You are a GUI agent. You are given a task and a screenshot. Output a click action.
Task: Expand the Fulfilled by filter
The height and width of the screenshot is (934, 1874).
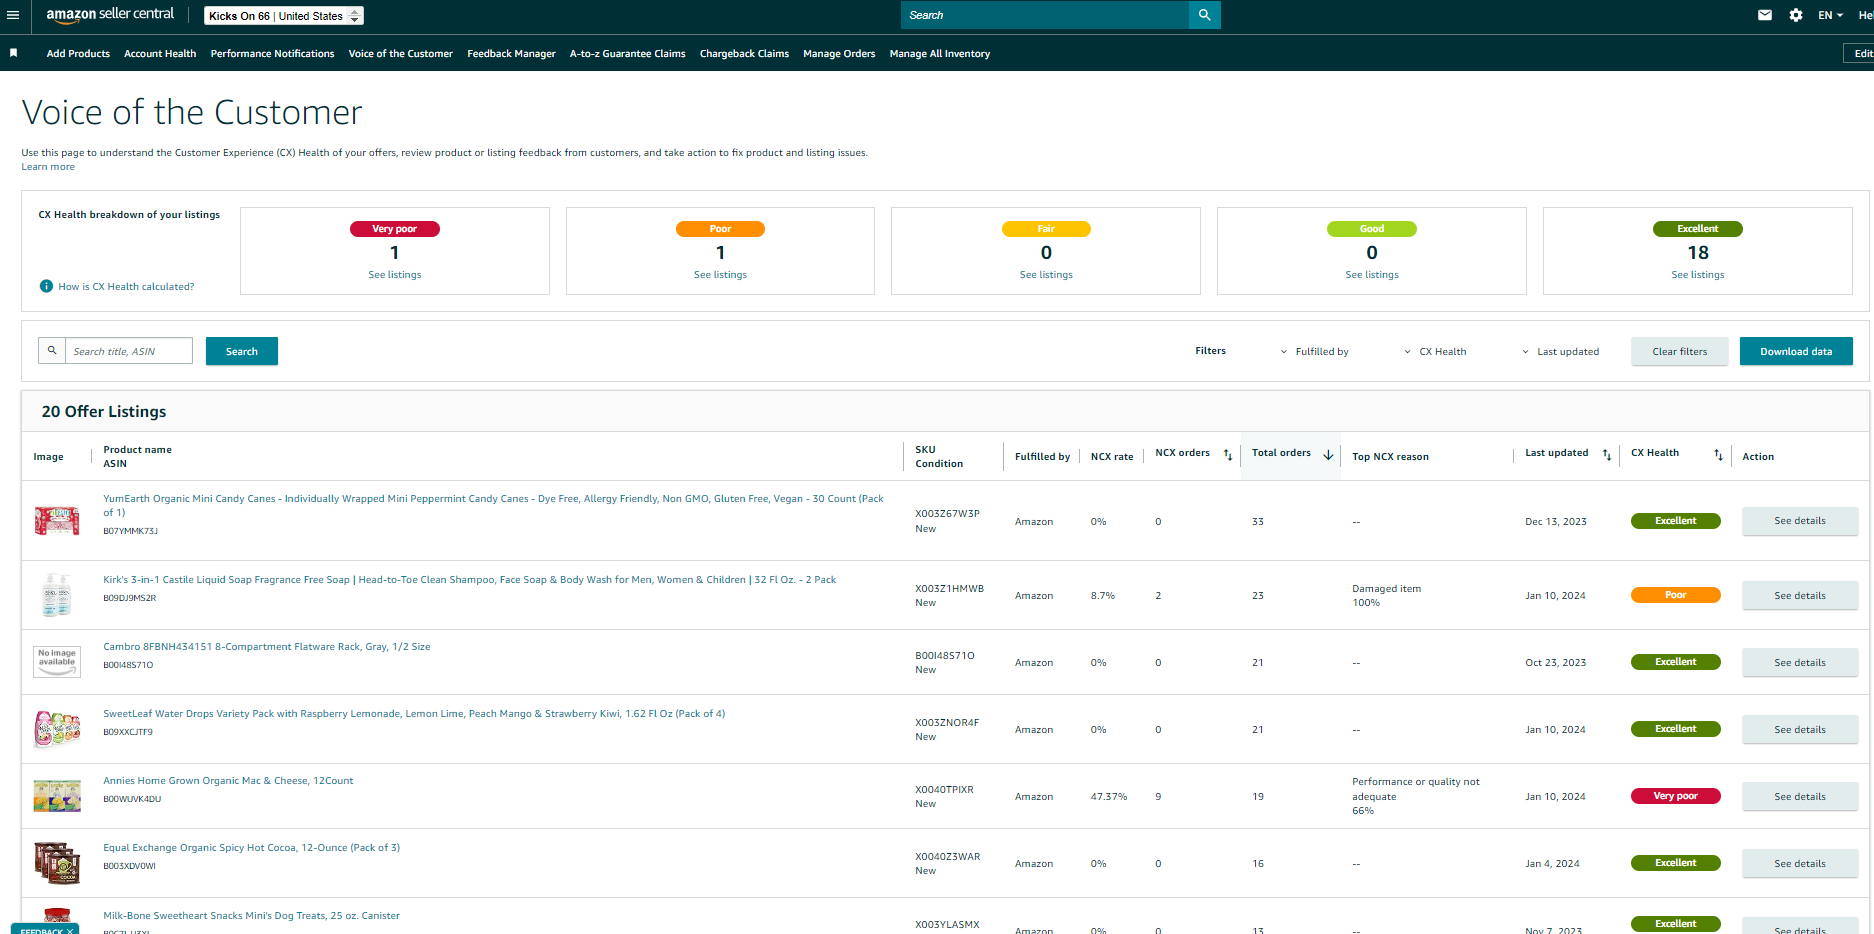1315,352
